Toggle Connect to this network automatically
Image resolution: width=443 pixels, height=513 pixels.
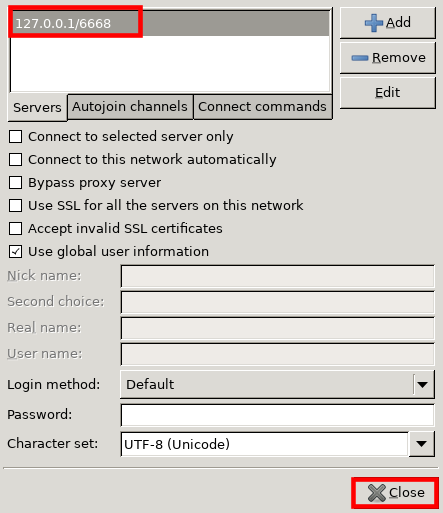[16, 160]
